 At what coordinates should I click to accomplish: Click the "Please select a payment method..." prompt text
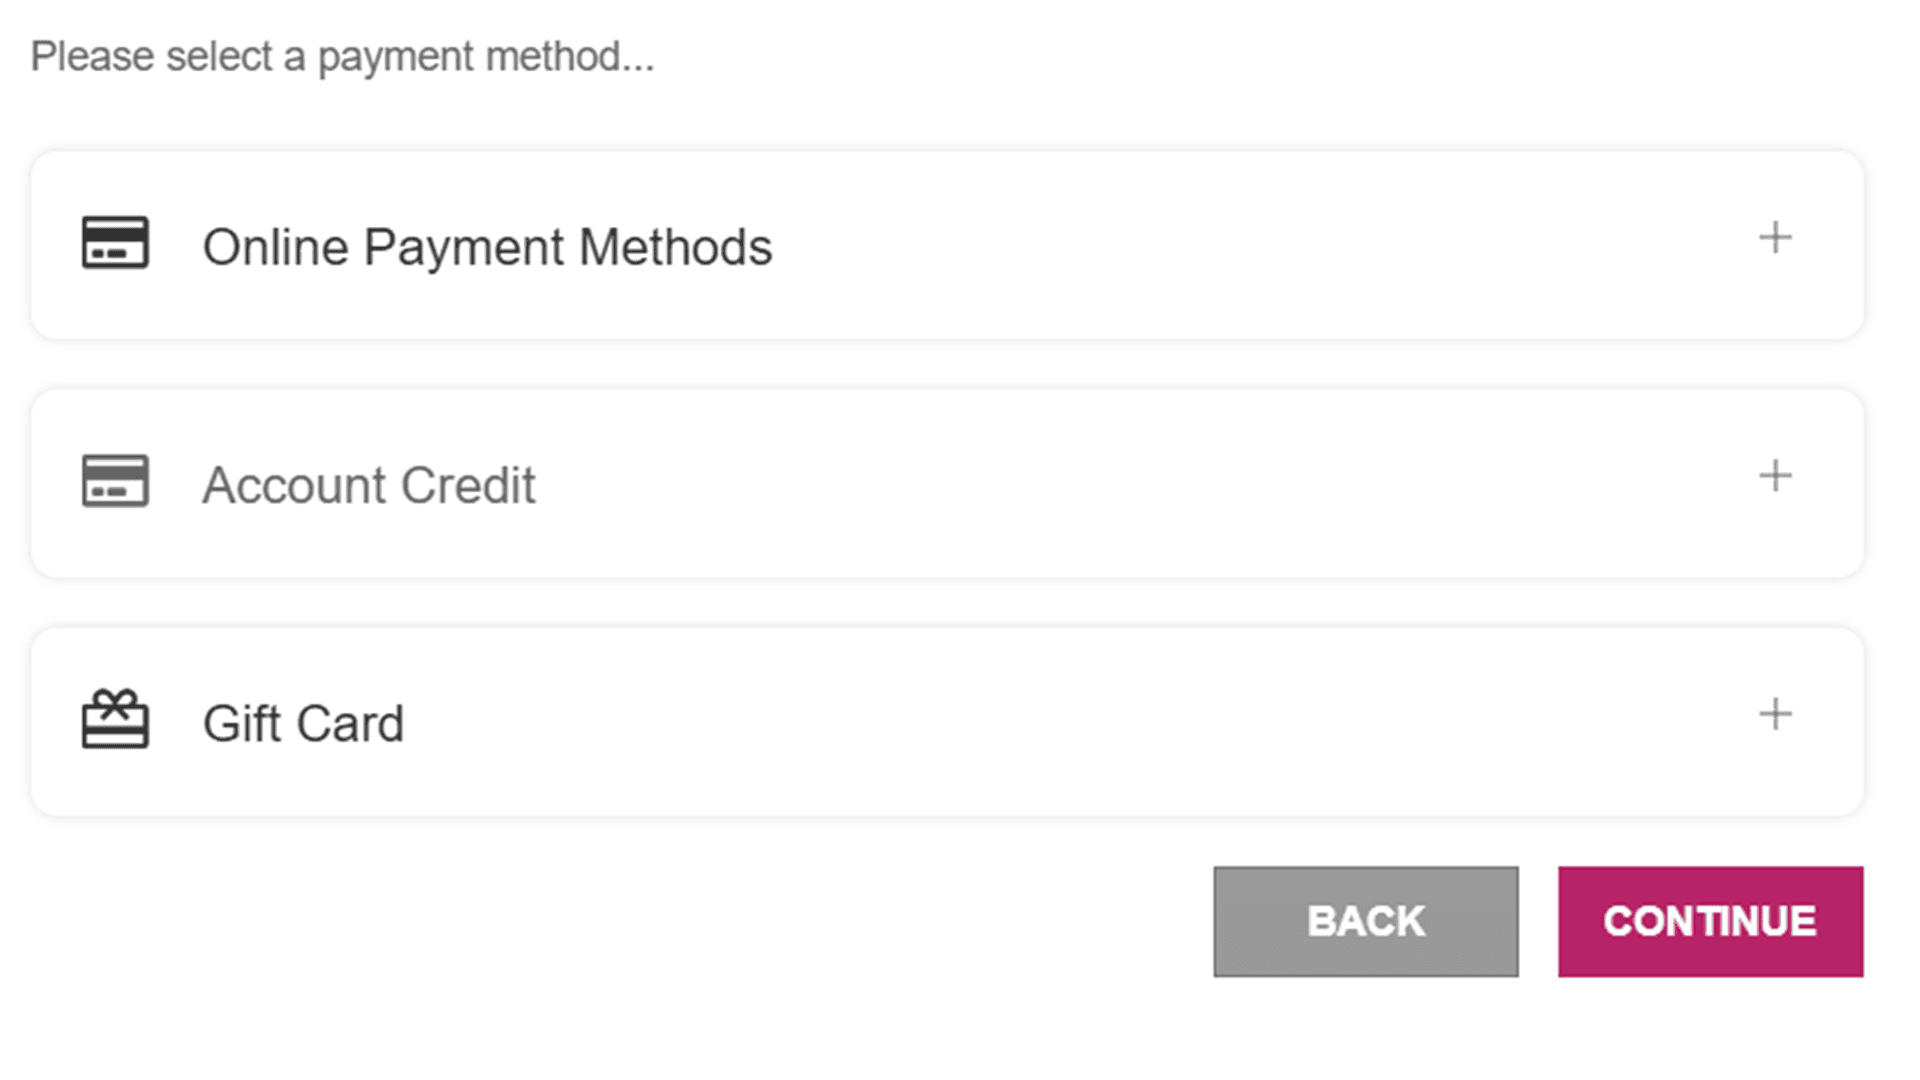point(342,56)
